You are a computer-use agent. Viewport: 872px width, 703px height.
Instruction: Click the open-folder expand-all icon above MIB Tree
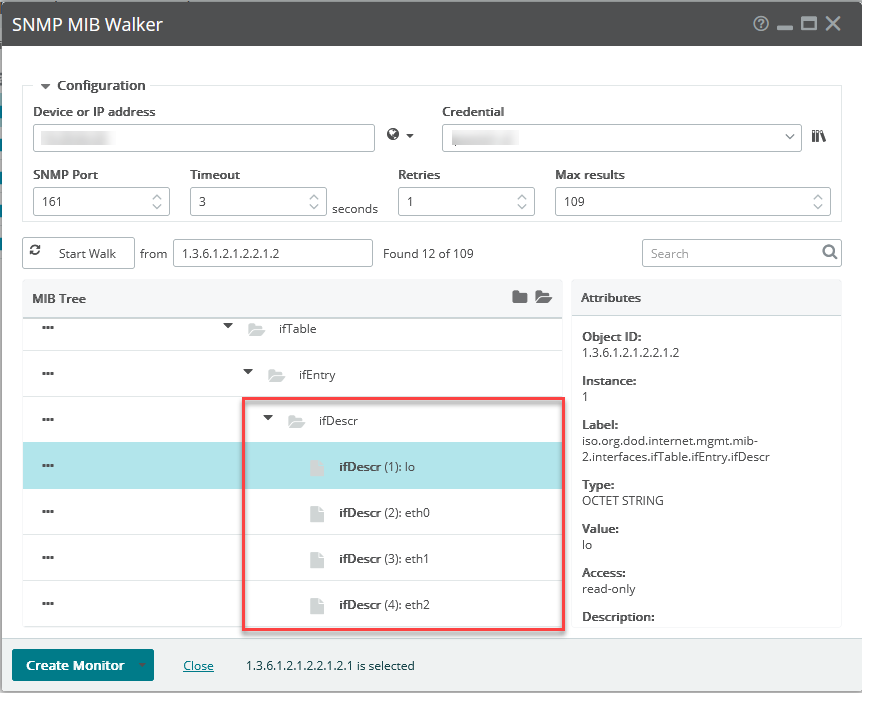(543, 297)
